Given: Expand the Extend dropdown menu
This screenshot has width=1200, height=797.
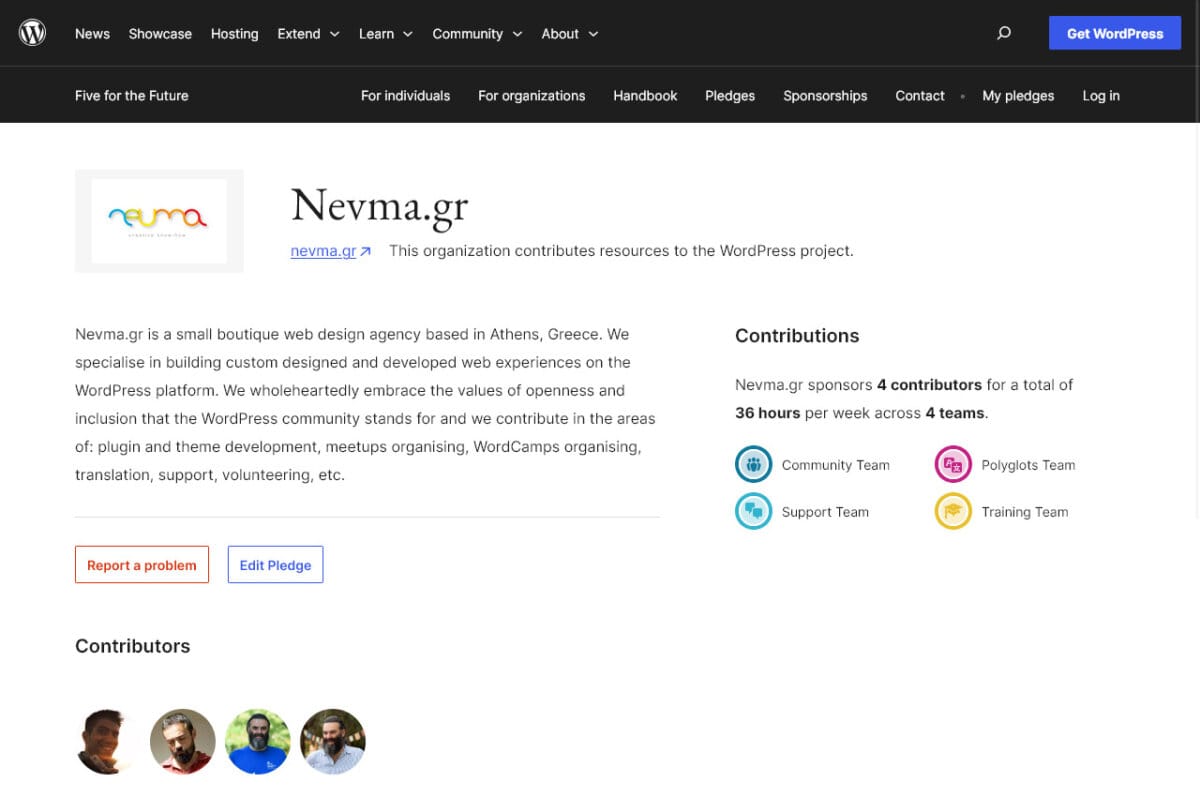Looking at the screenshot, I should [308, 33].
